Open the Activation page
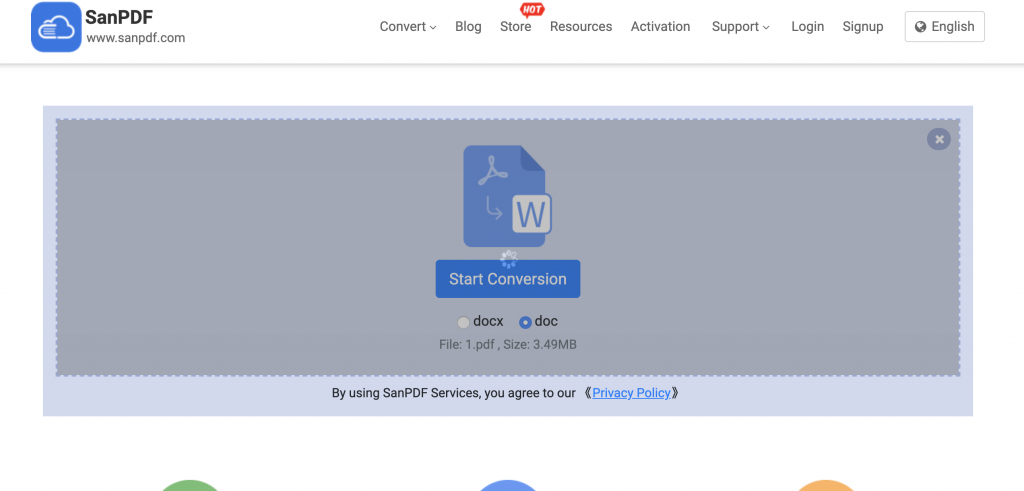 [x=660, y=27]
